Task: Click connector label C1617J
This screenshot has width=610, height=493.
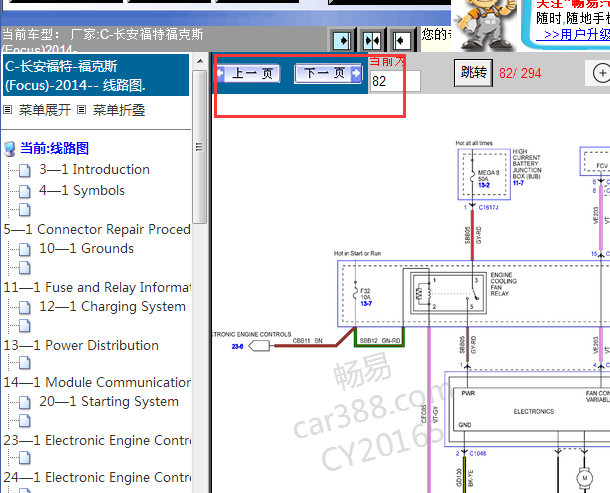Action: [x=488, y=207]
